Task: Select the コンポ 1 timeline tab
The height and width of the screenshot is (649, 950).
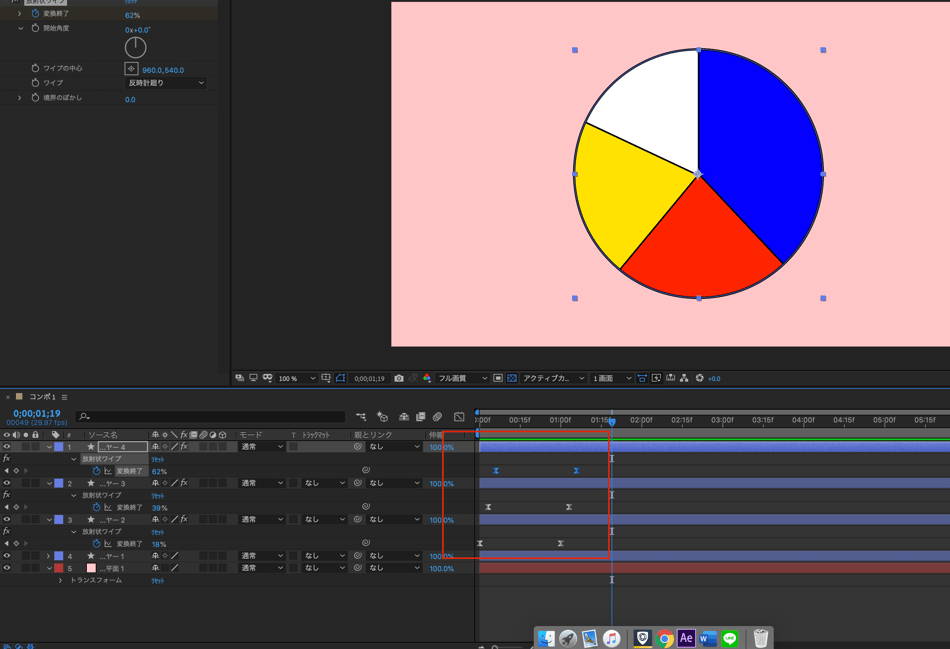Action: 42,397
